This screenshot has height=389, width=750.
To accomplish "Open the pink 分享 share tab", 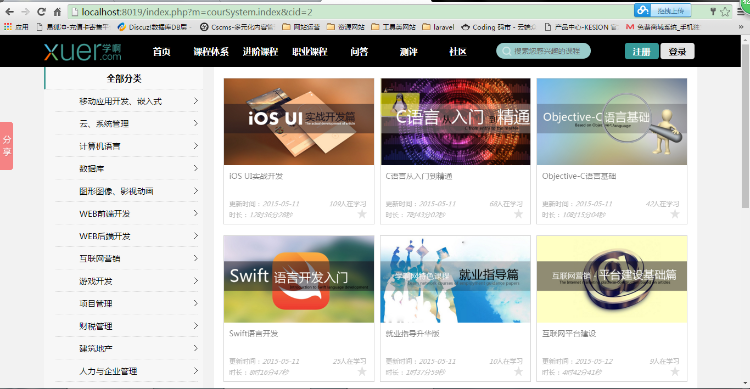I will coord(7,146).
